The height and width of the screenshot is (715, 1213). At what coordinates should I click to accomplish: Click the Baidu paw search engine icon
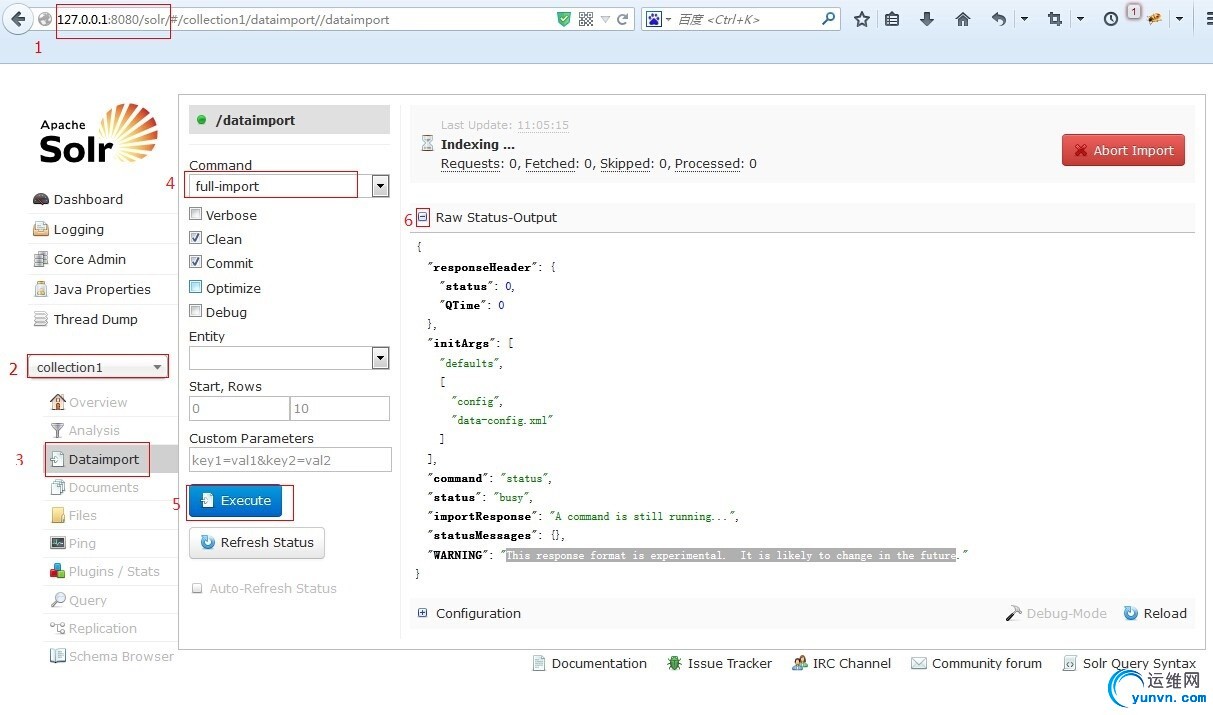point(654,19)
